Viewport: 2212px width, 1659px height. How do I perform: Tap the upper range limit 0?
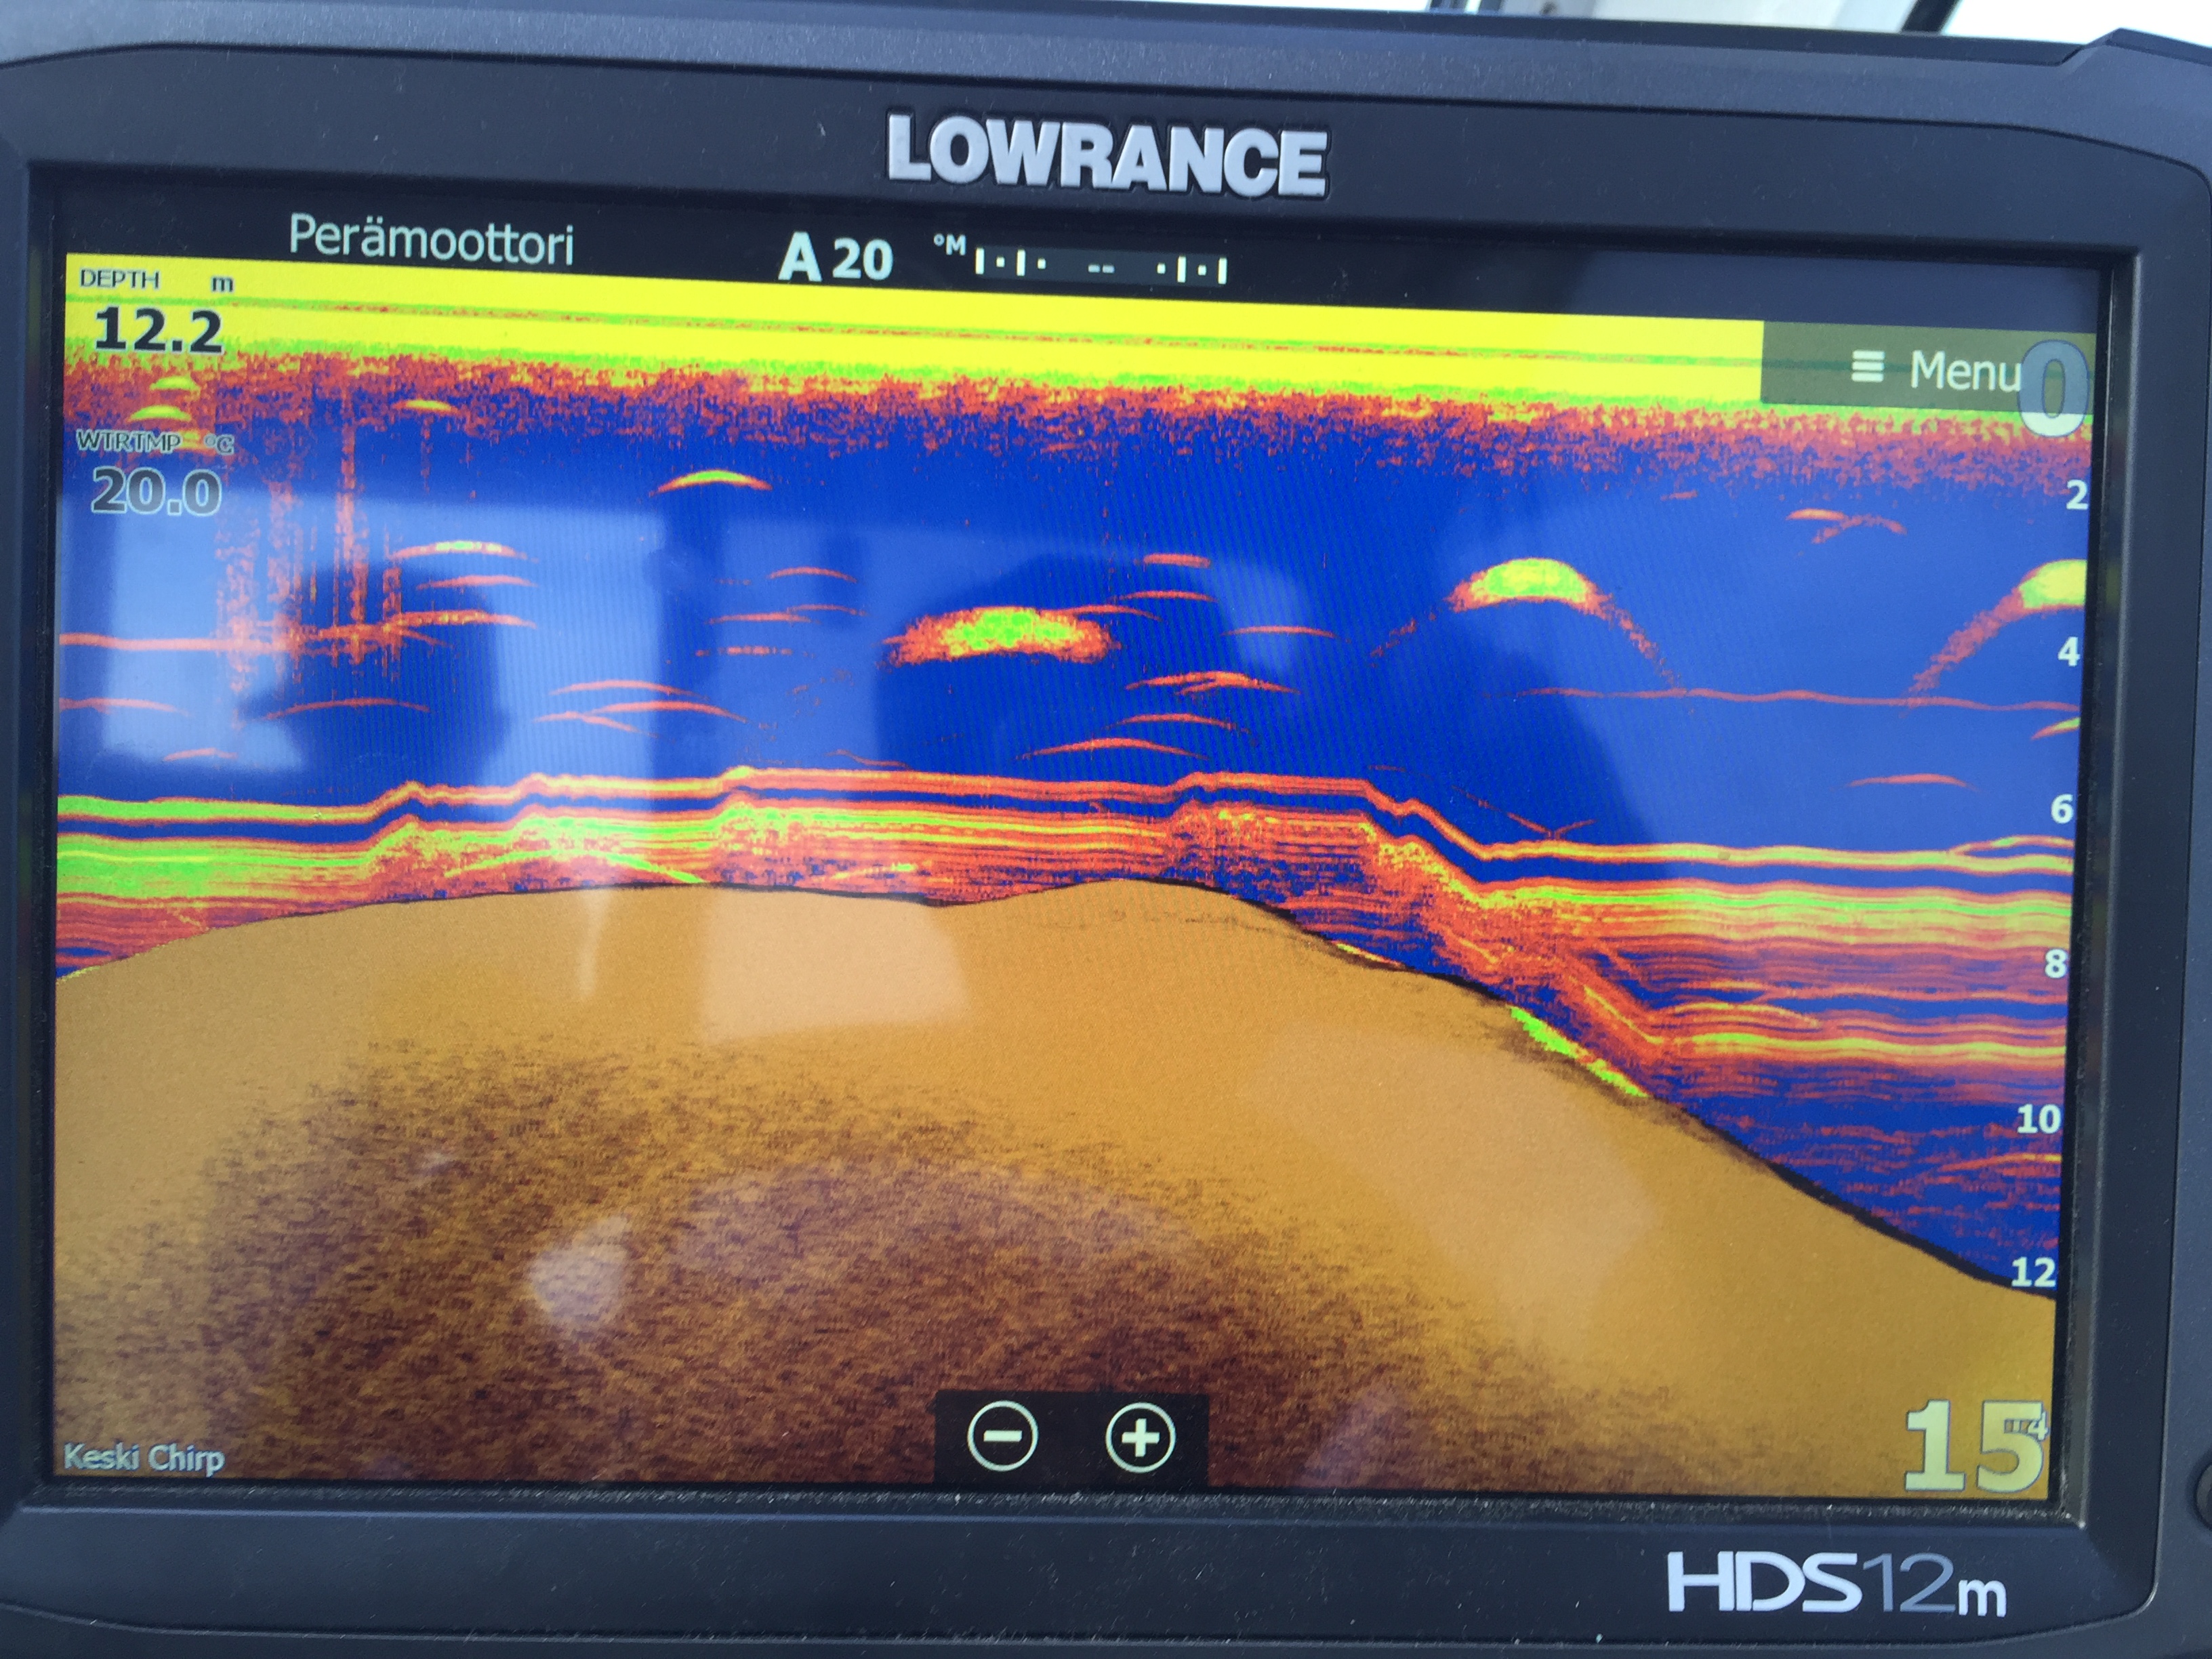click(2055, 390)
